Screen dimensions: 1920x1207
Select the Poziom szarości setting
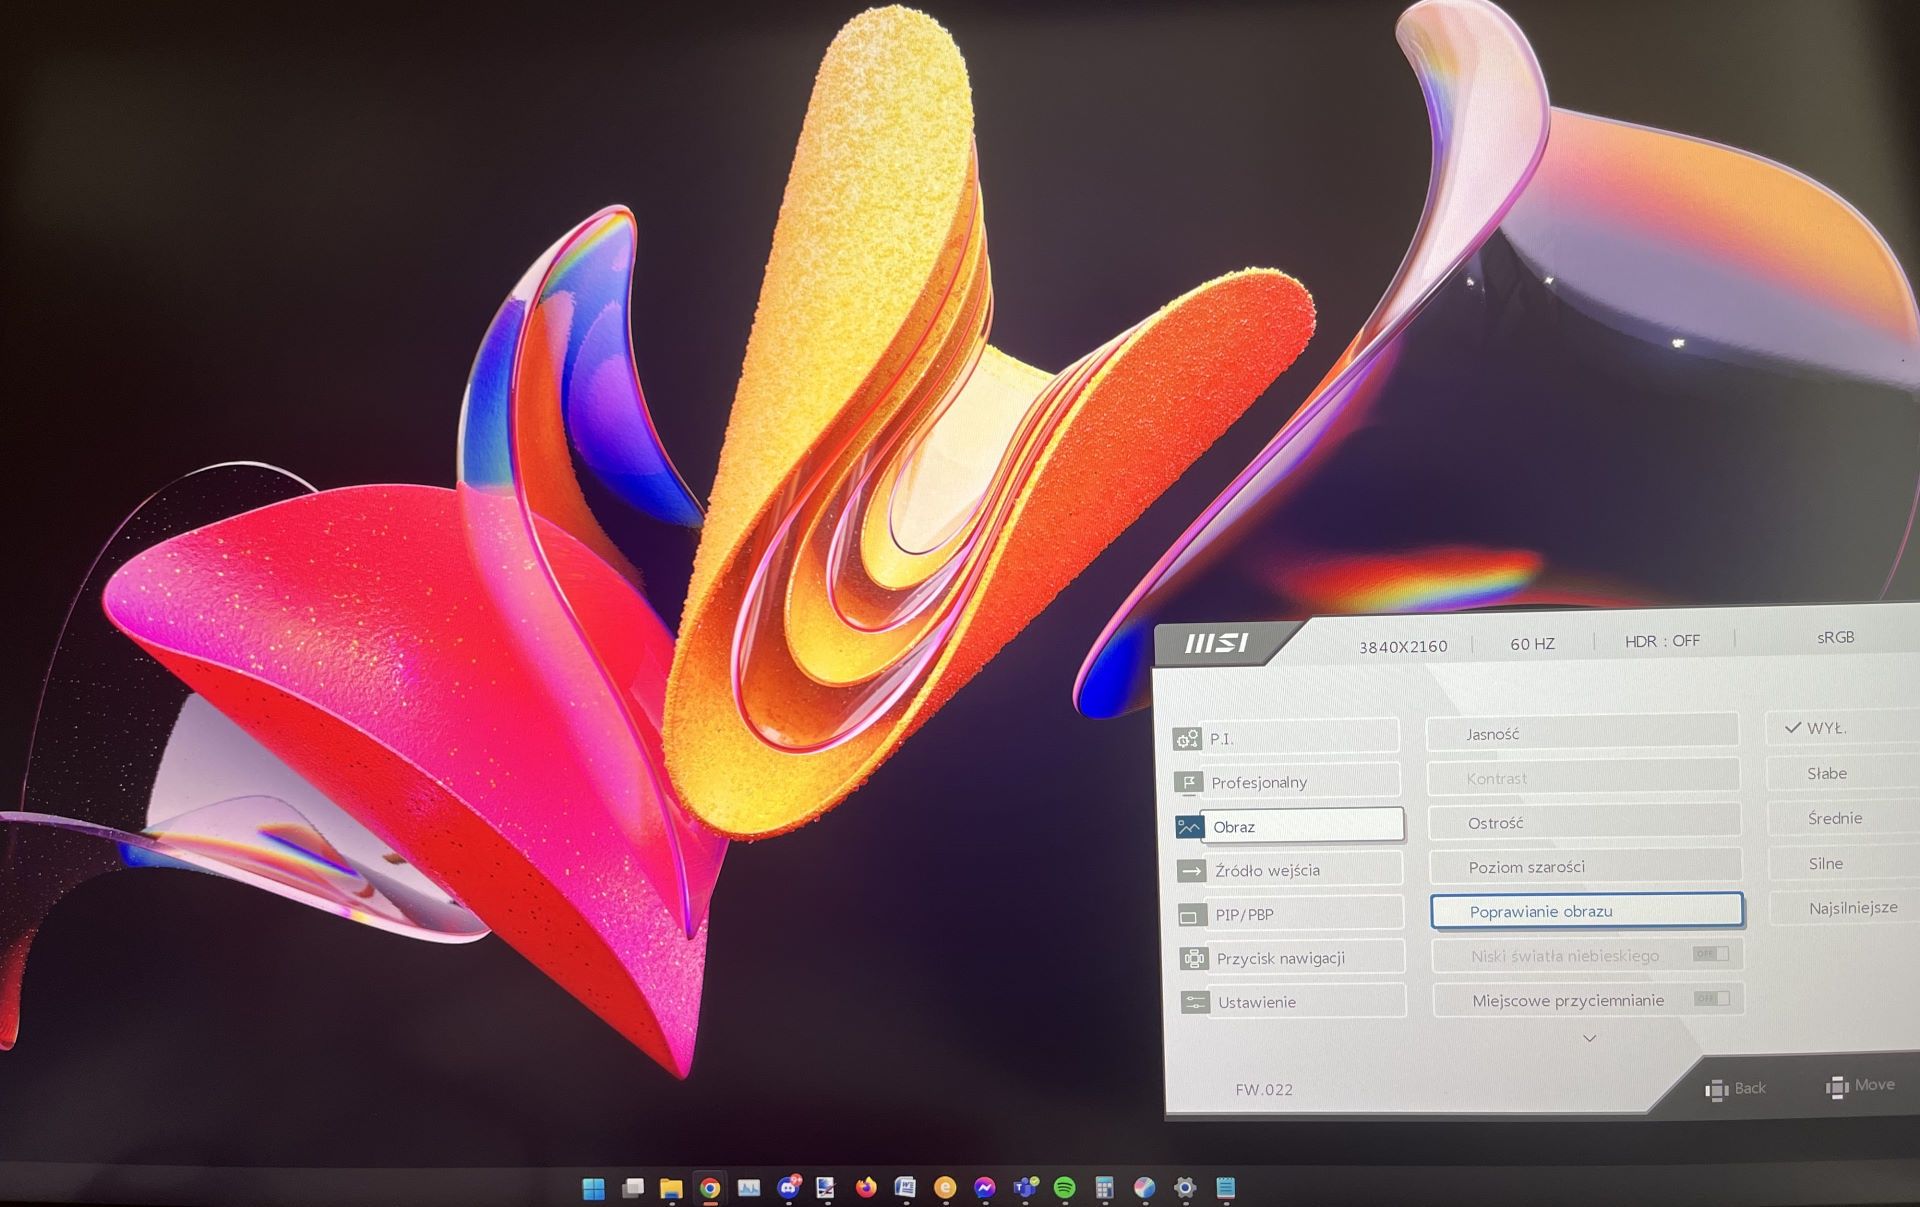click(x=1585, y=866)
